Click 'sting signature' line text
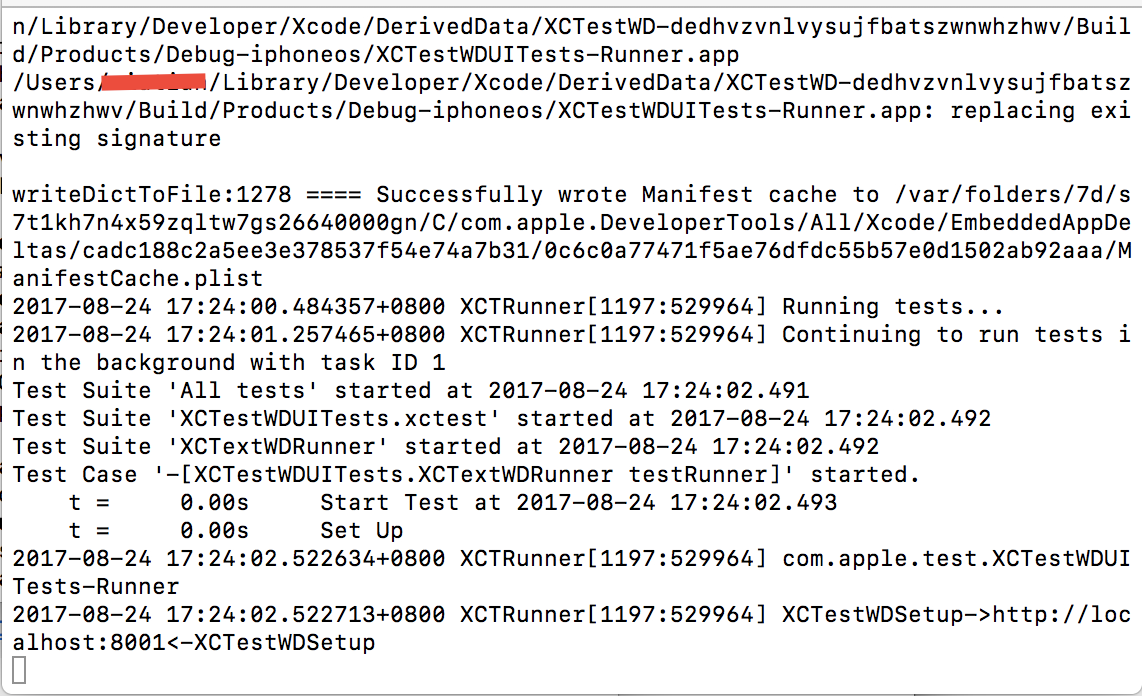Viewport: 1142px width, 696px height. pyautogui.click(x=117, y=138)
